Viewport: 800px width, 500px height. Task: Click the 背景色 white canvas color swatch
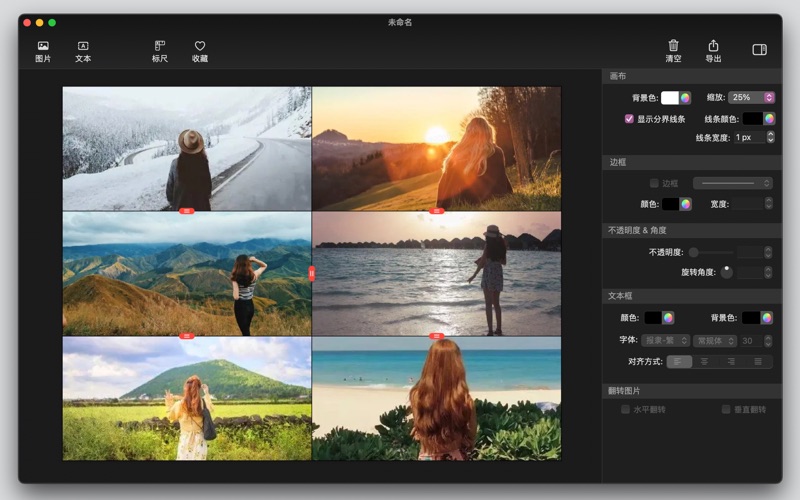[669, 98]
